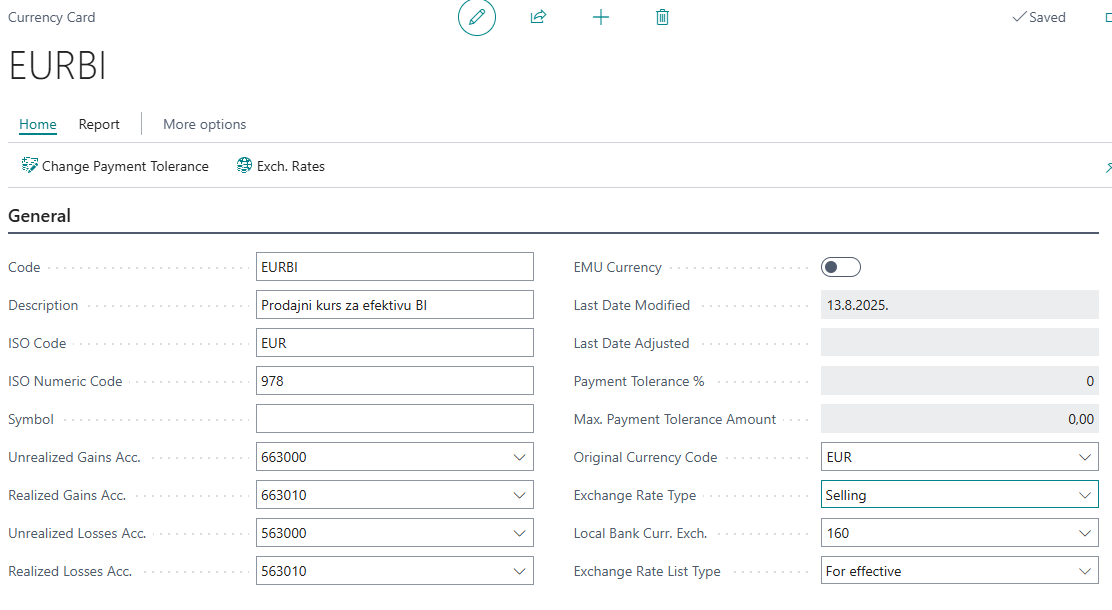Screen dimensions: 1112x610
Task: Collapse the General section header
Action: [x=40, y=216]
